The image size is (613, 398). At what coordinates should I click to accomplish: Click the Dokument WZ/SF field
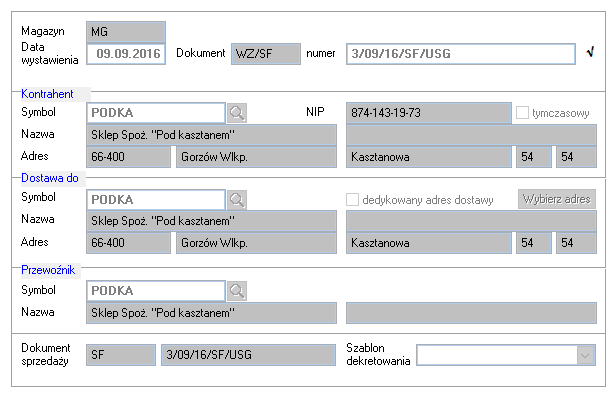click(266, 54)
